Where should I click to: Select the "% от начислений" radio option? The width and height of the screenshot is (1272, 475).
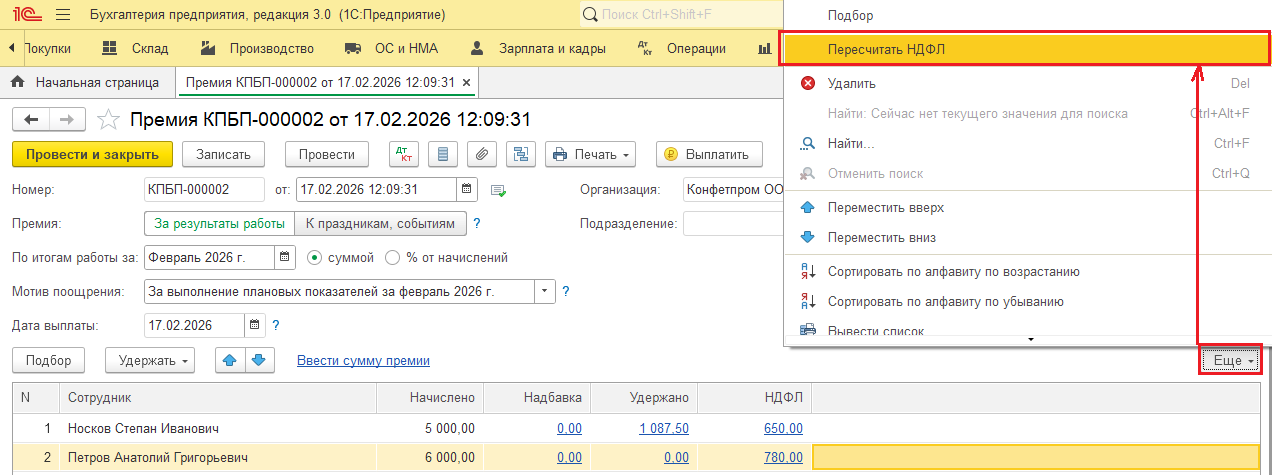coord(392,257)
